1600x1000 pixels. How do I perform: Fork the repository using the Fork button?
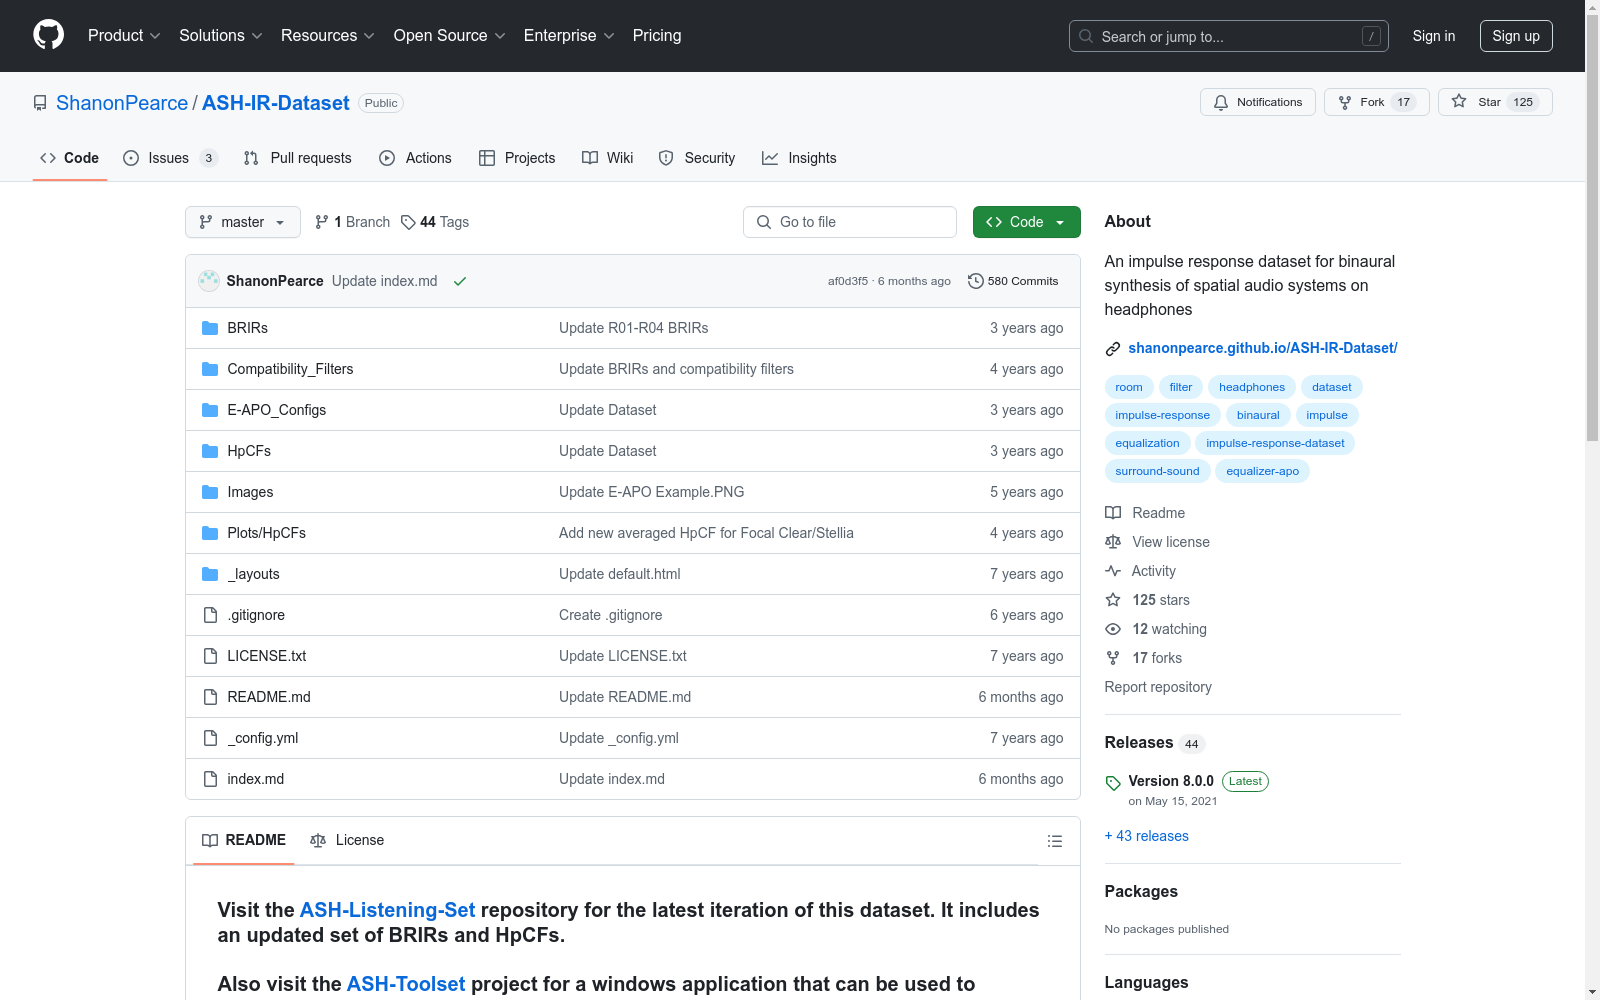(1377, 102)
